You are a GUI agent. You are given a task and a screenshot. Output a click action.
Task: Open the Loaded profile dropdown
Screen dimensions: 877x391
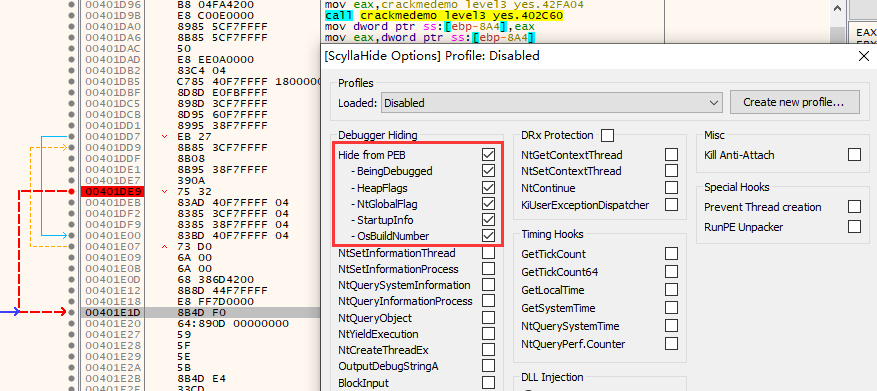pos(552,103)
